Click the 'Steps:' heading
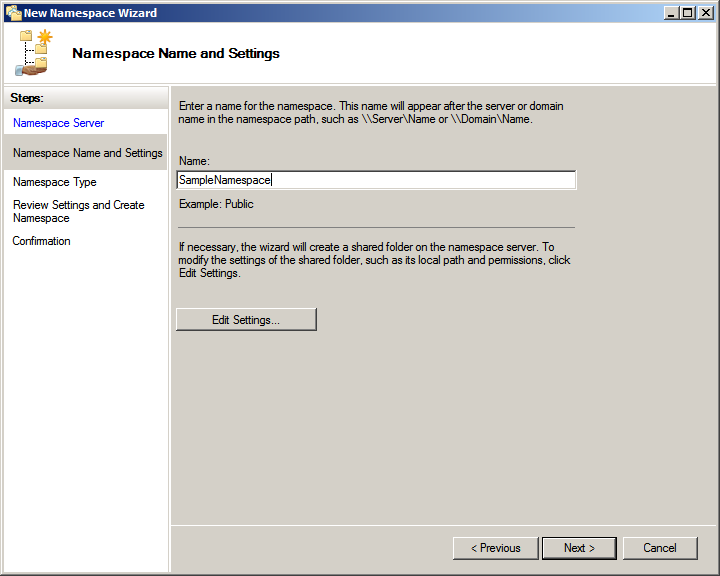Image resolution: width=720 pixels, height=576 pixels. 27,98
